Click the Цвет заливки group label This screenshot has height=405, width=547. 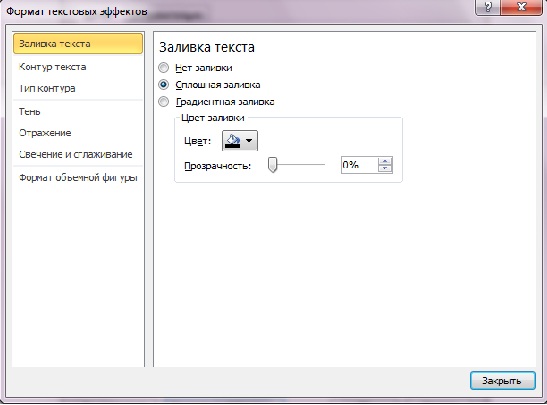[212, 118]
